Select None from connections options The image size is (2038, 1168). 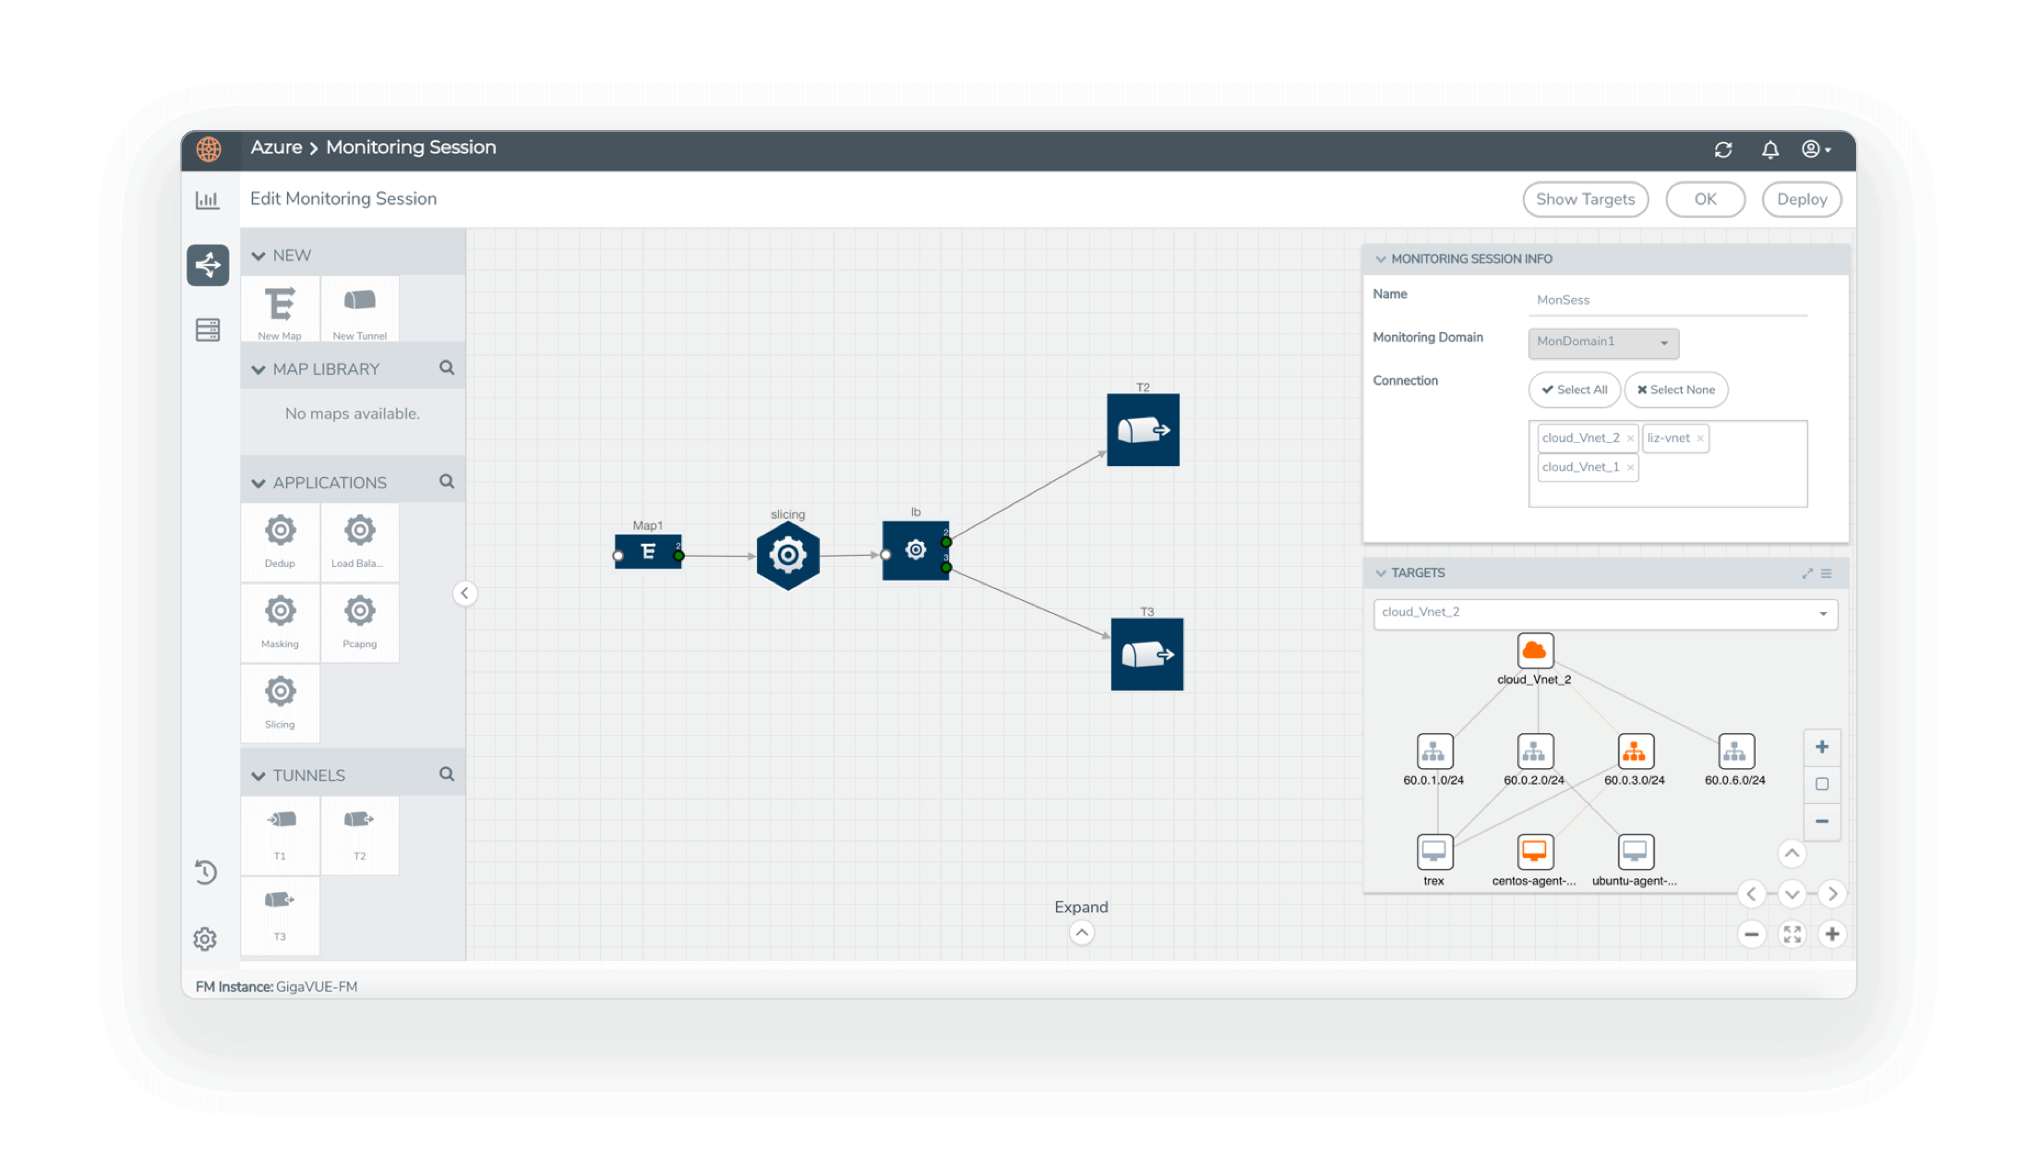[x=1675, y=389]
